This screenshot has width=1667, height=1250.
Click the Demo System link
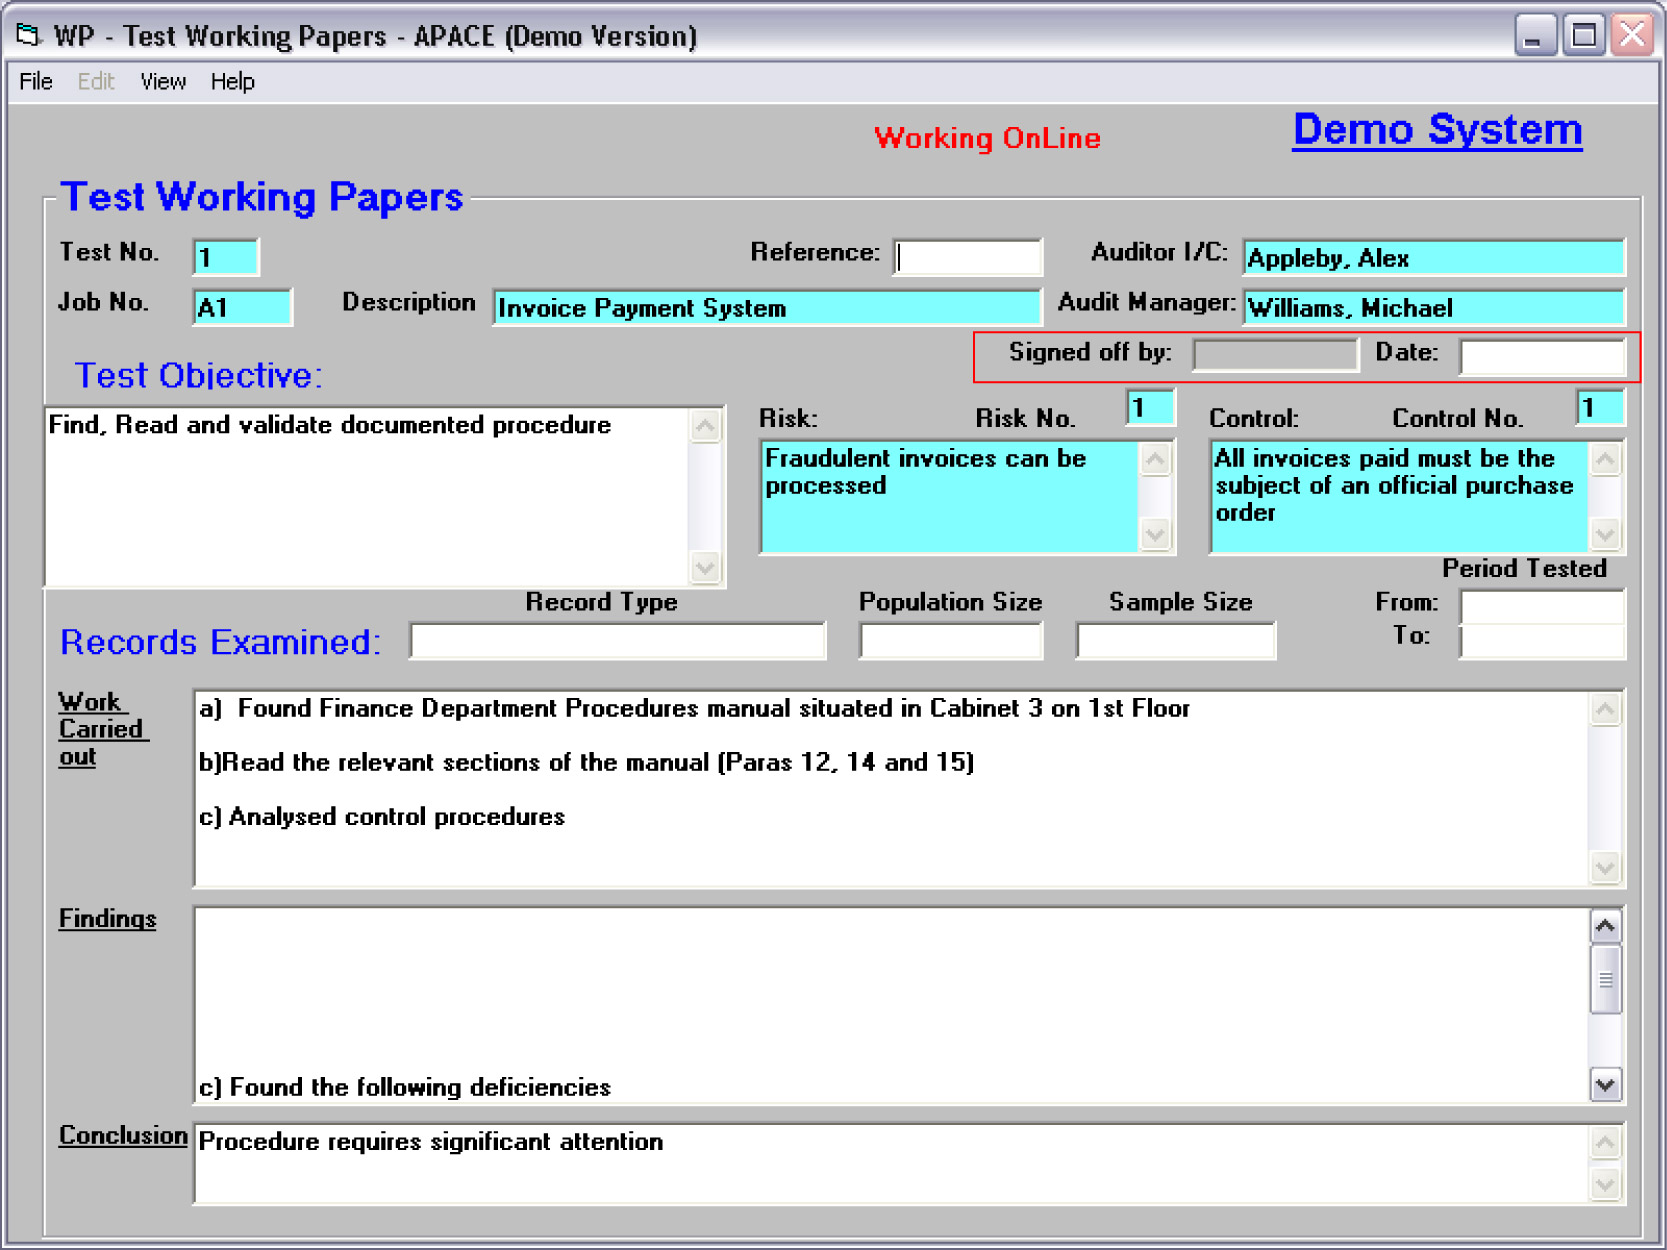1436,131
